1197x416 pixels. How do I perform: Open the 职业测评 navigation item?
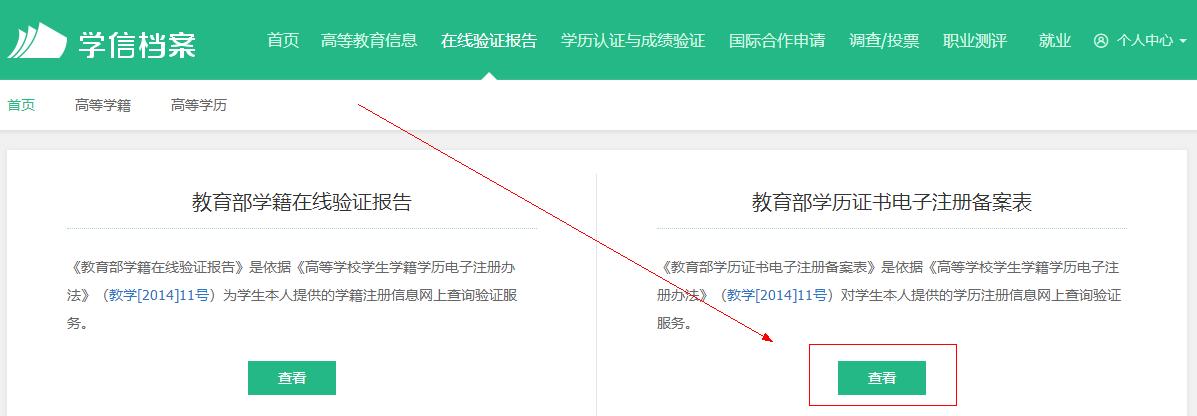[974, 41]
